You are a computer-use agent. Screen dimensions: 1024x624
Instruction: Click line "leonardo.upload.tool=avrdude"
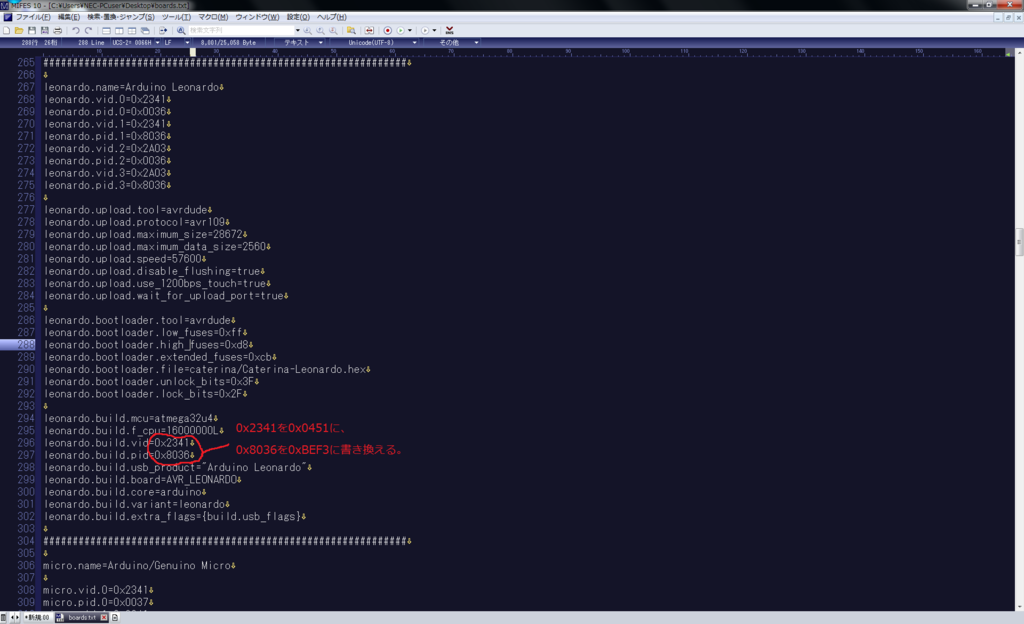[x=127, y=210]
